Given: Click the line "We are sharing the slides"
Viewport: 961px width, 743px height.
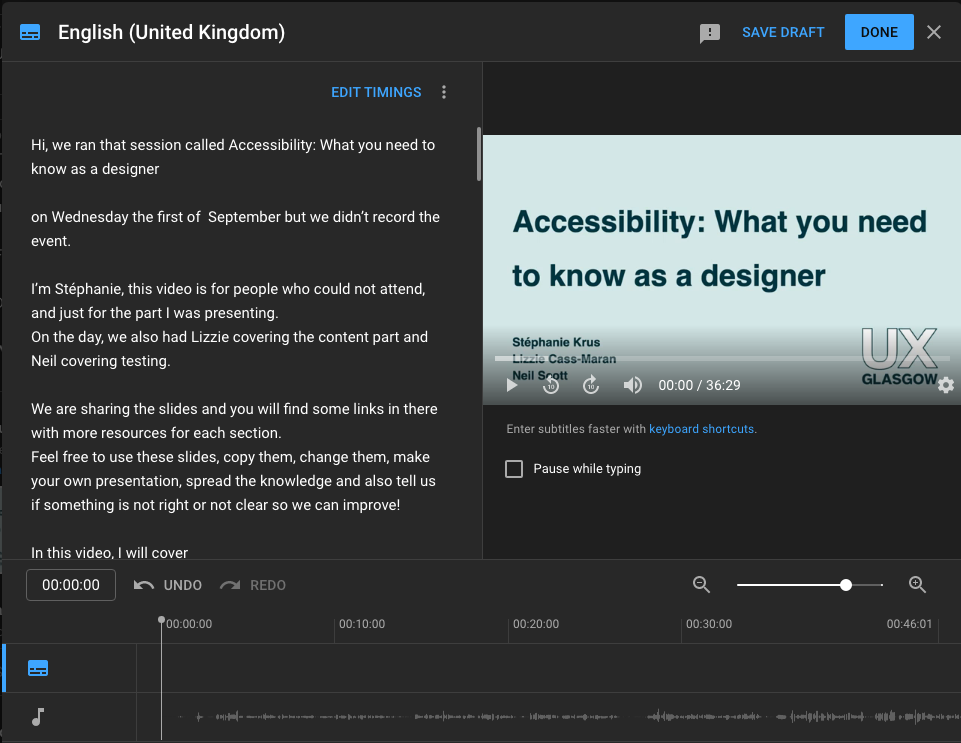Looking at the screenshot, I should (x=234, y=409).
